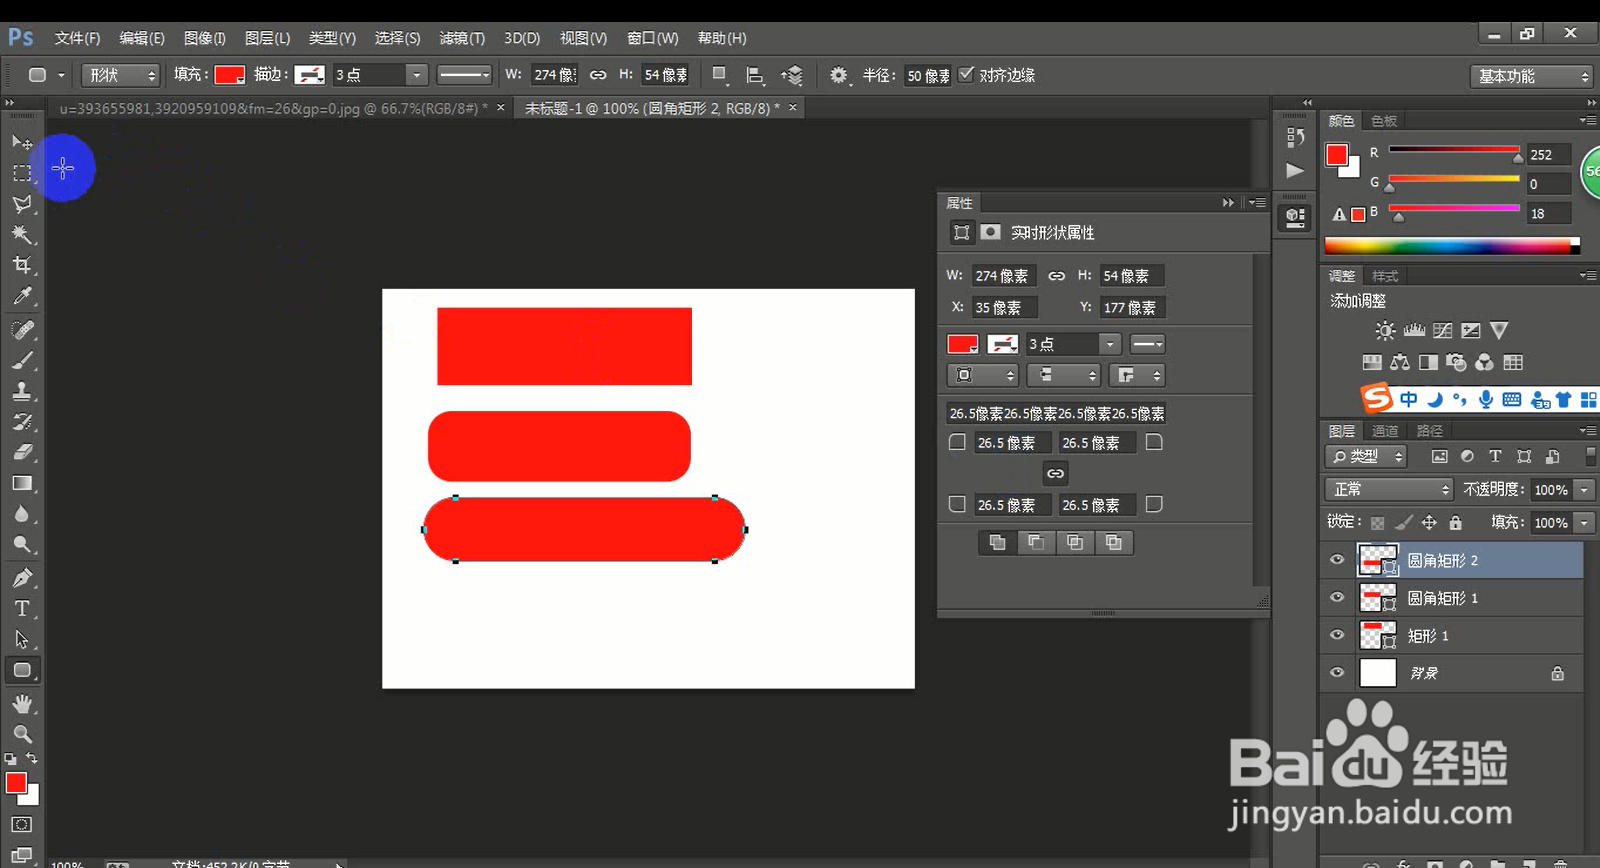This screenshot has width=1600, height=868.
Task: Select the Magic Wand tool
Action: tap(22, 235)
